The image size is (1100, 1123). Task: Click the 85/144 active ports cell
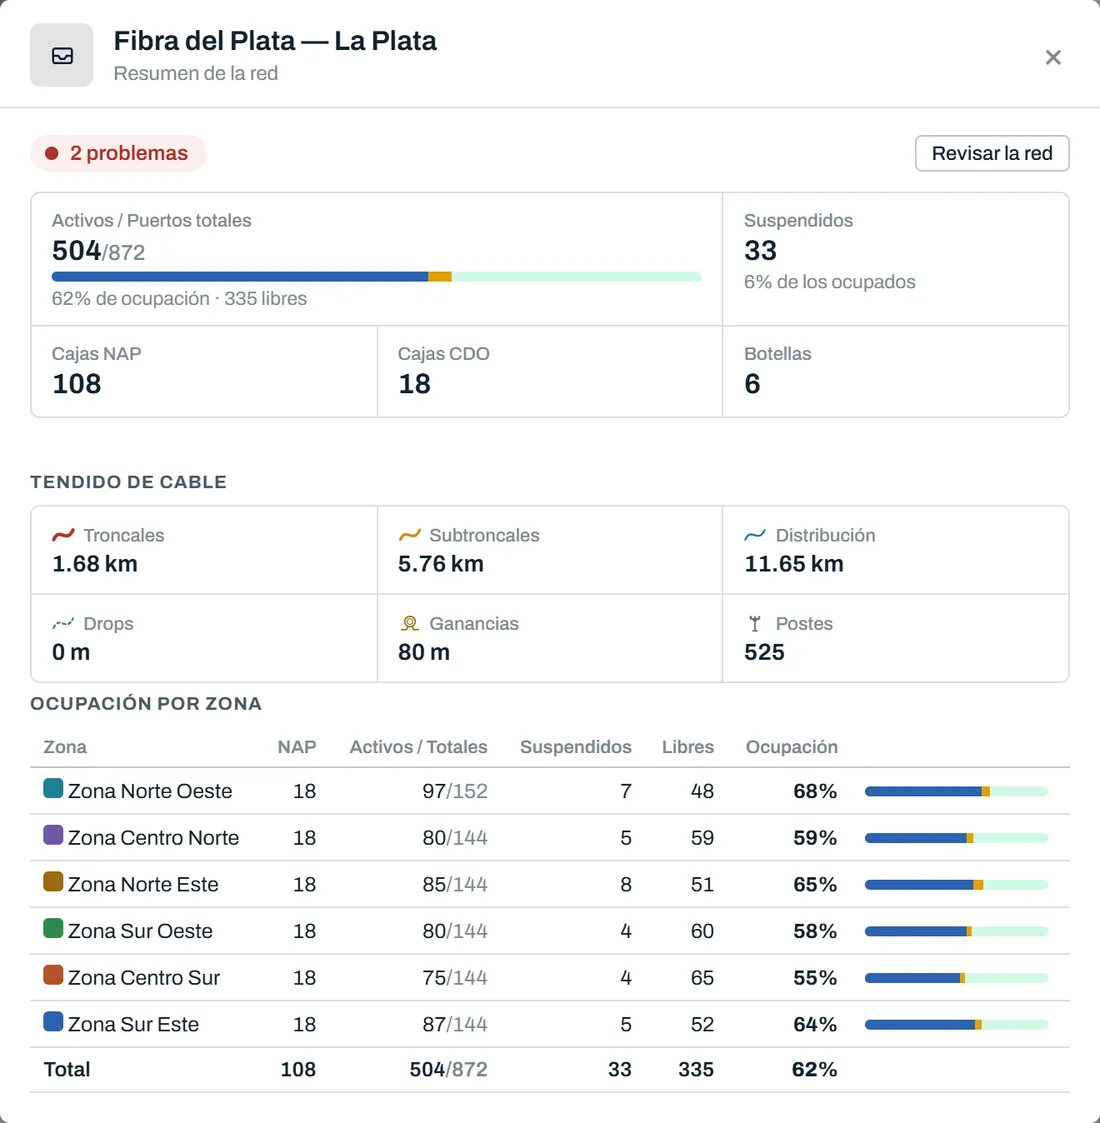click(455, 885)
